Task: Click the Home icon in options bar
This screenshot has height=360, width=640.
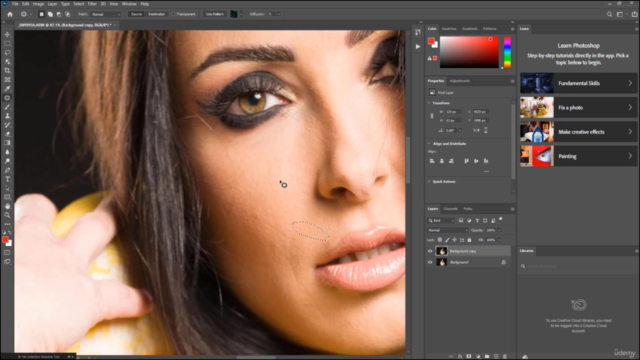Action: tap(10, 14)
